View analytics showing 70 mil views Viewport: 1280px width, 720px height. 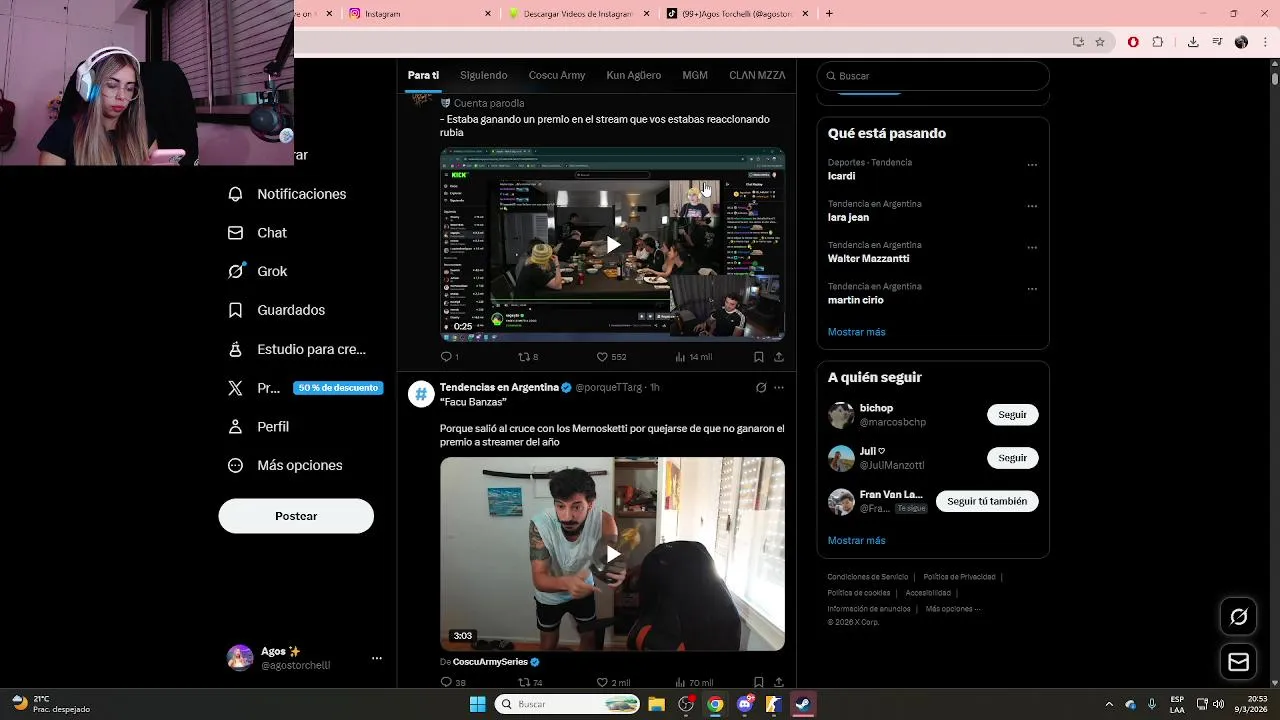pos(693,683)
